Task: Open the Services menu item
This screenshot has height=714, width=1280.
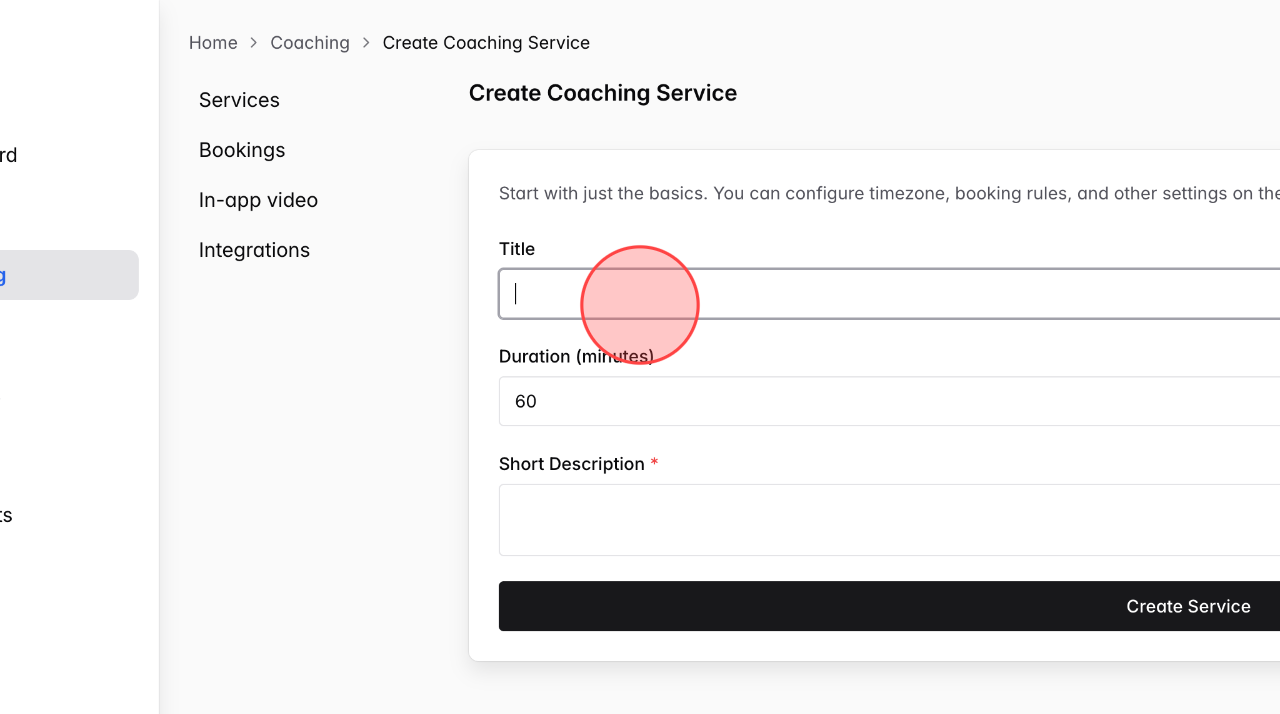Action: (239, 100)
